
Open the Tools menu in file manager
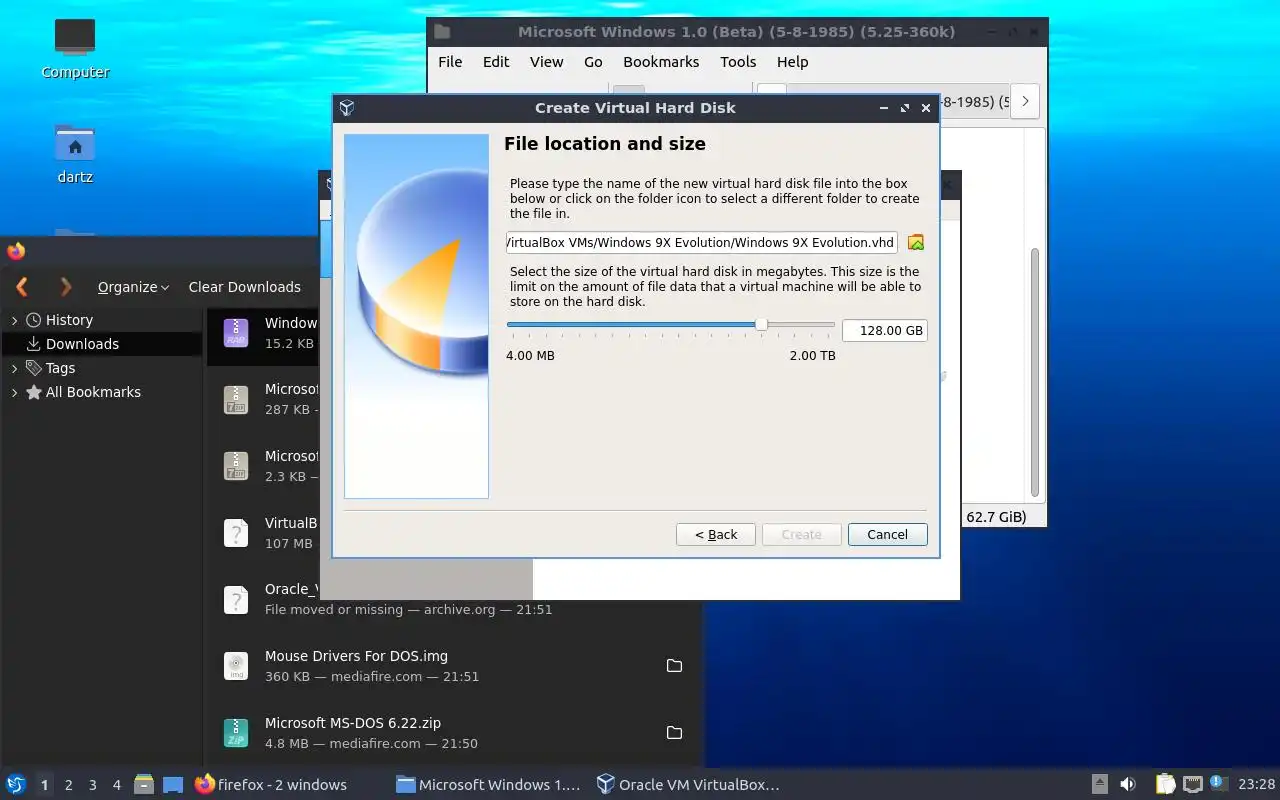tap(738, 62)
